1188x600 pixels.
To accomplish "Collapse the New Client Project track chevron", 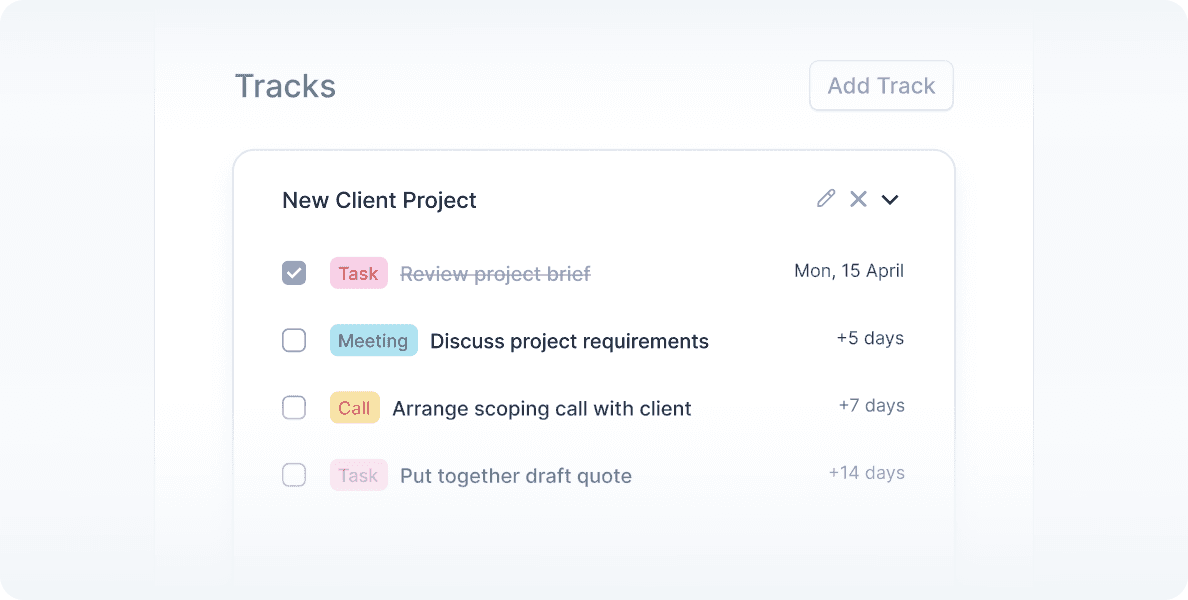I will tap(890, 199).
